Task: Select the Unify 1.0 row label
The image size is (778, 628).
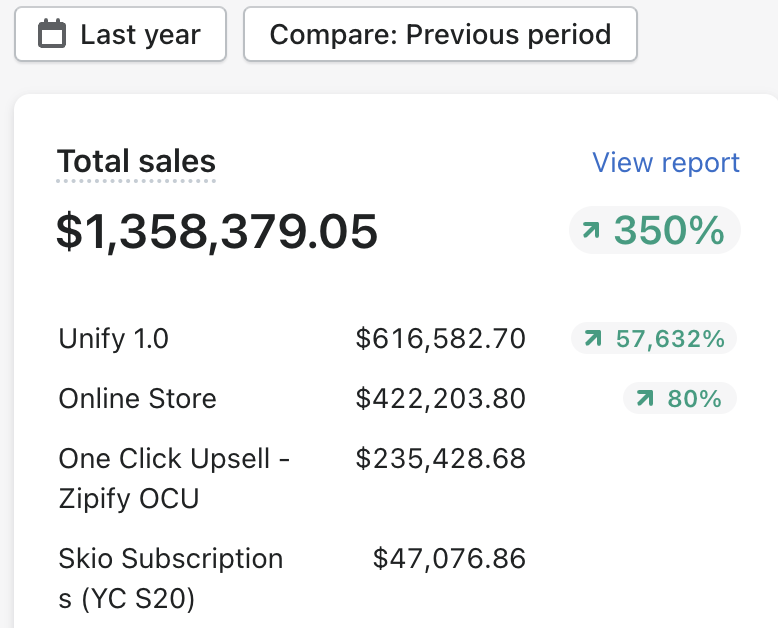Action: 114,339
